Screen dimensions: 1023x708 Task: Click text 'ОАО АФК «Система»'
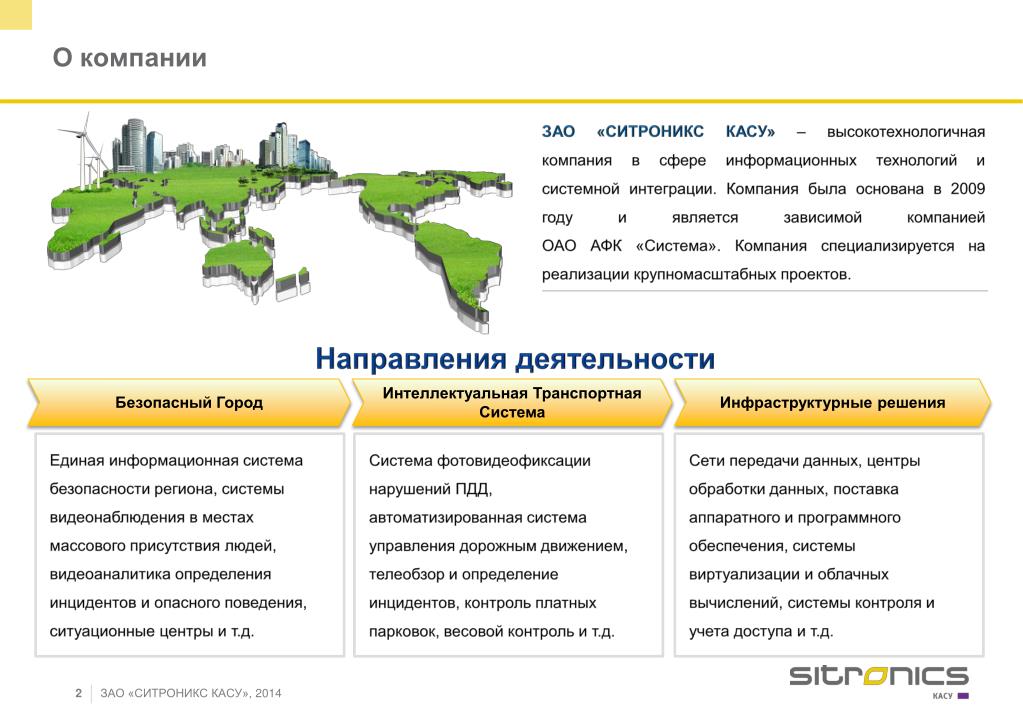tap(630, 246)
